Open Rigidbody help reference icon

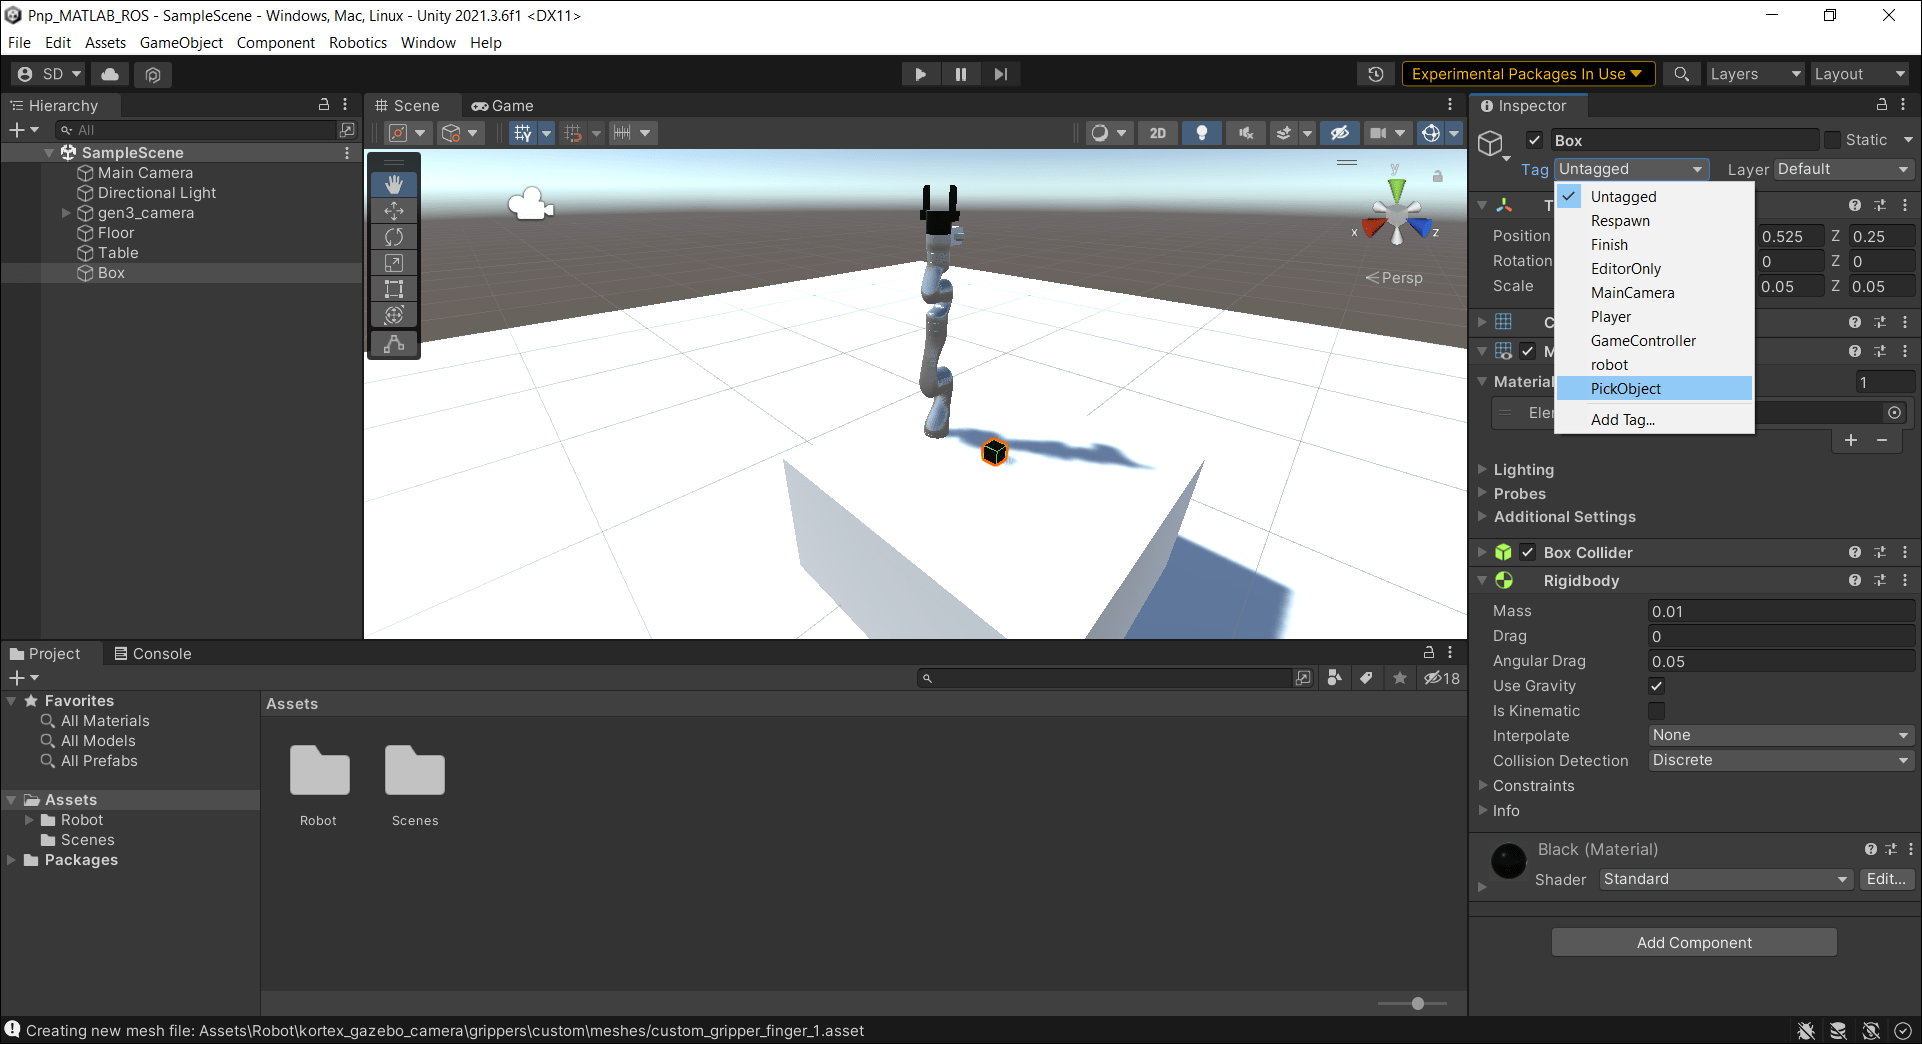click(1855, 581)
